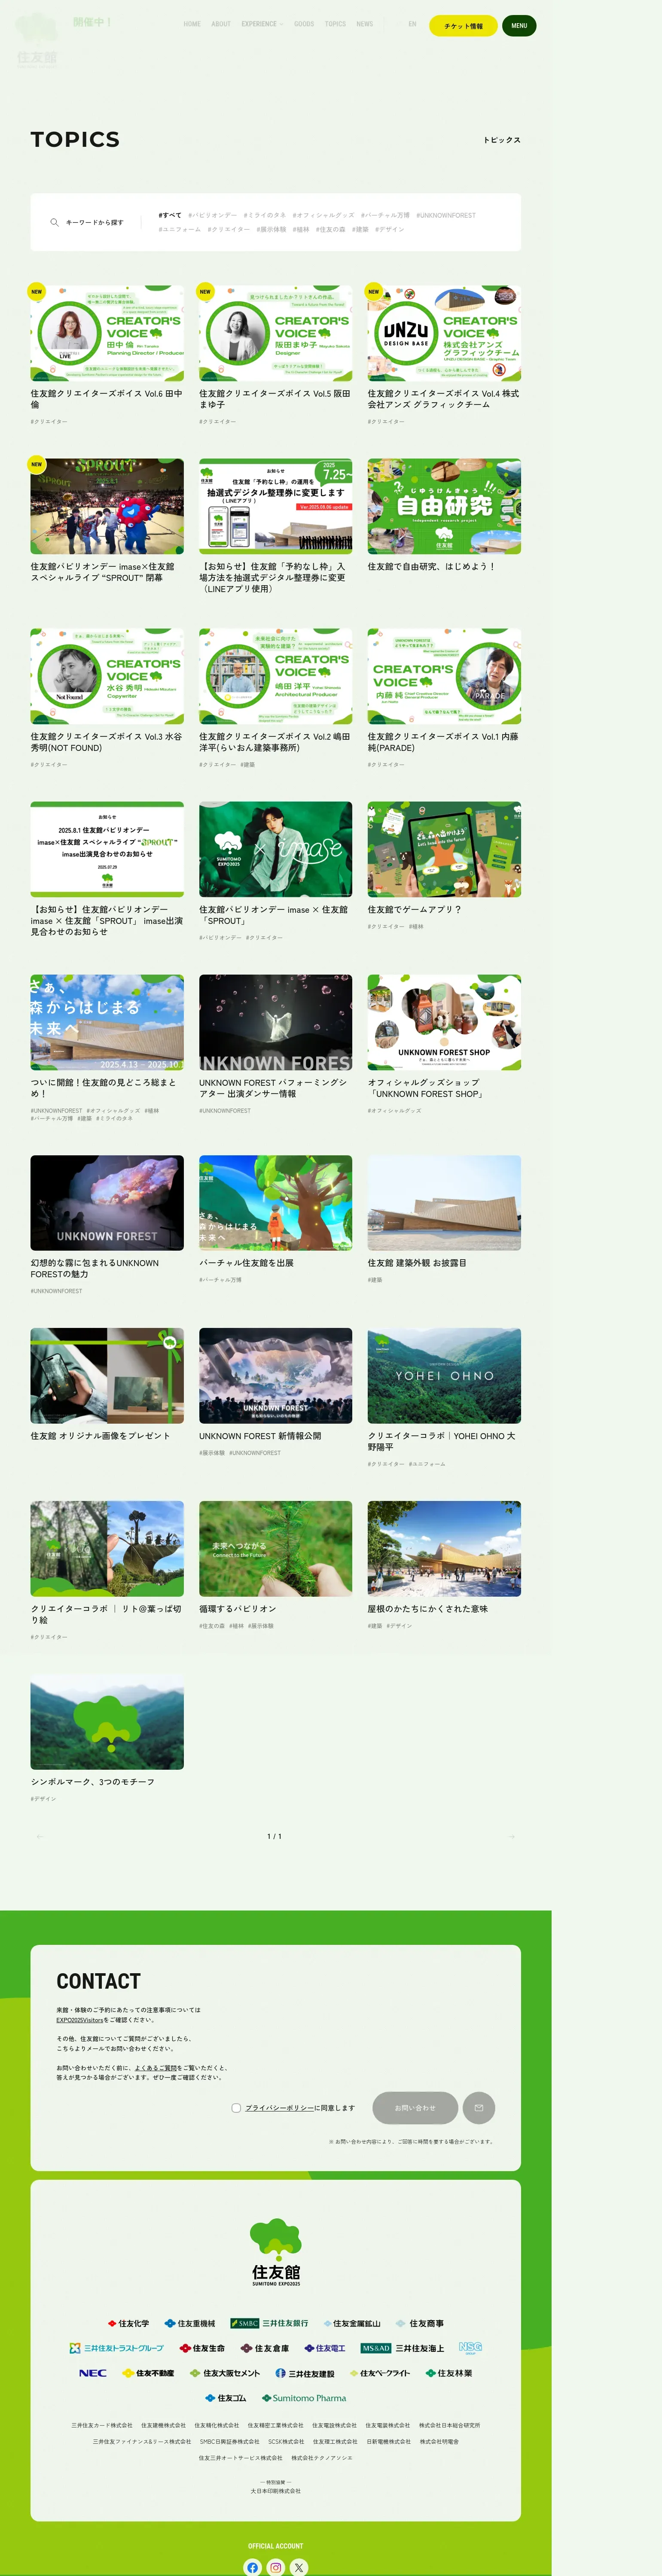662x2576 pixels.
Task: Open 屋根のかたちにかくされた意味 article title
Action: tap(428, 1609)
